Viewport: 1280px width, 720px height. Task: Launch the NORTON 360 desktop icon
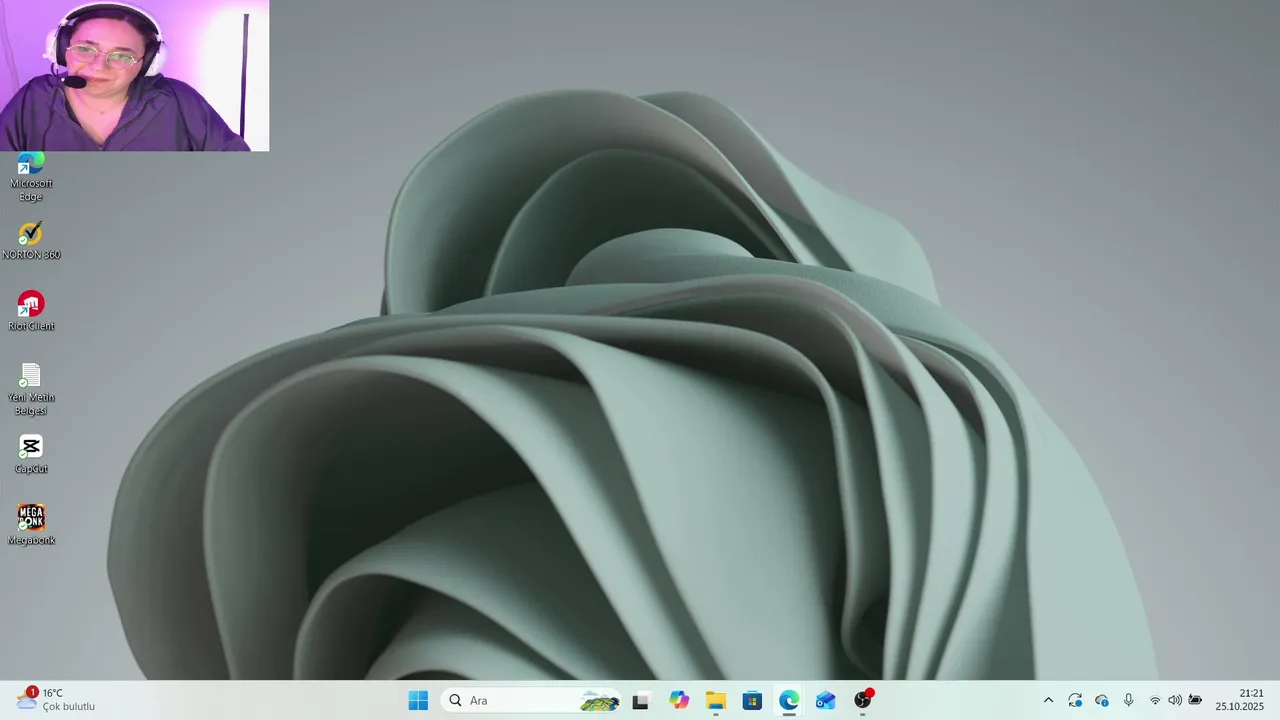[x=31, y=241]
